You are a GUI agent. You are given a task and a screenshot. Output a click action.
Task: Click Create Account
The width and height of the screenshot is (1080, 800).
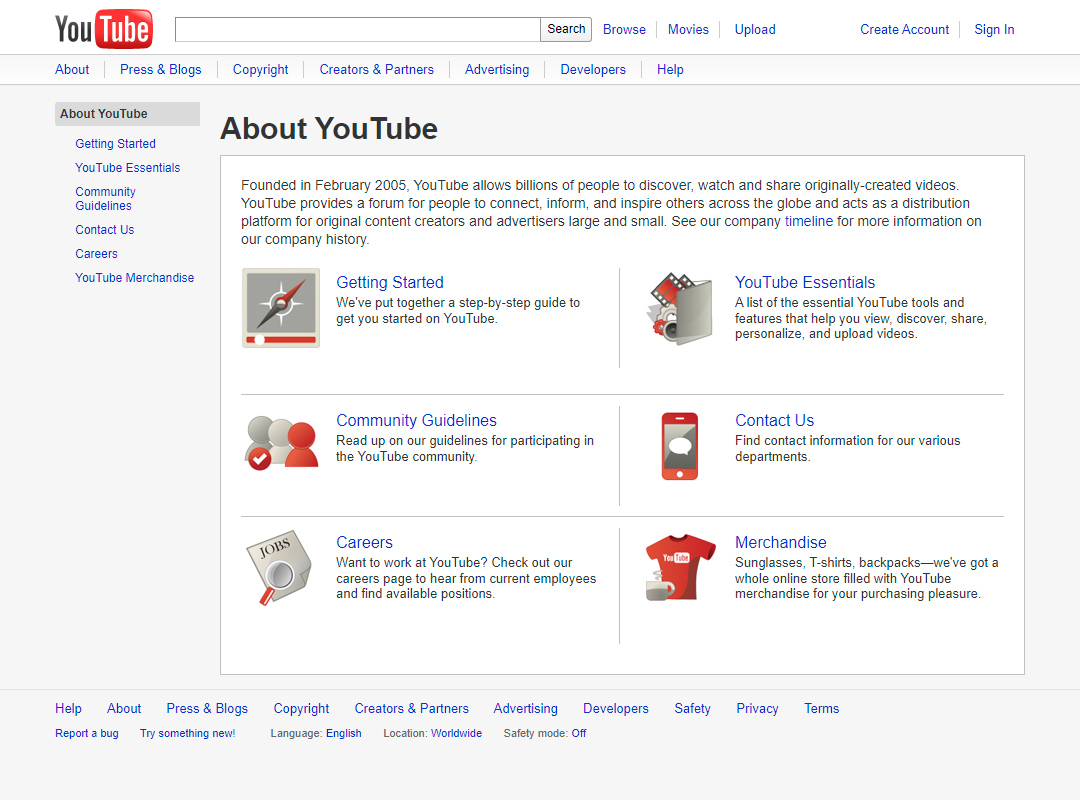(904, 30)
